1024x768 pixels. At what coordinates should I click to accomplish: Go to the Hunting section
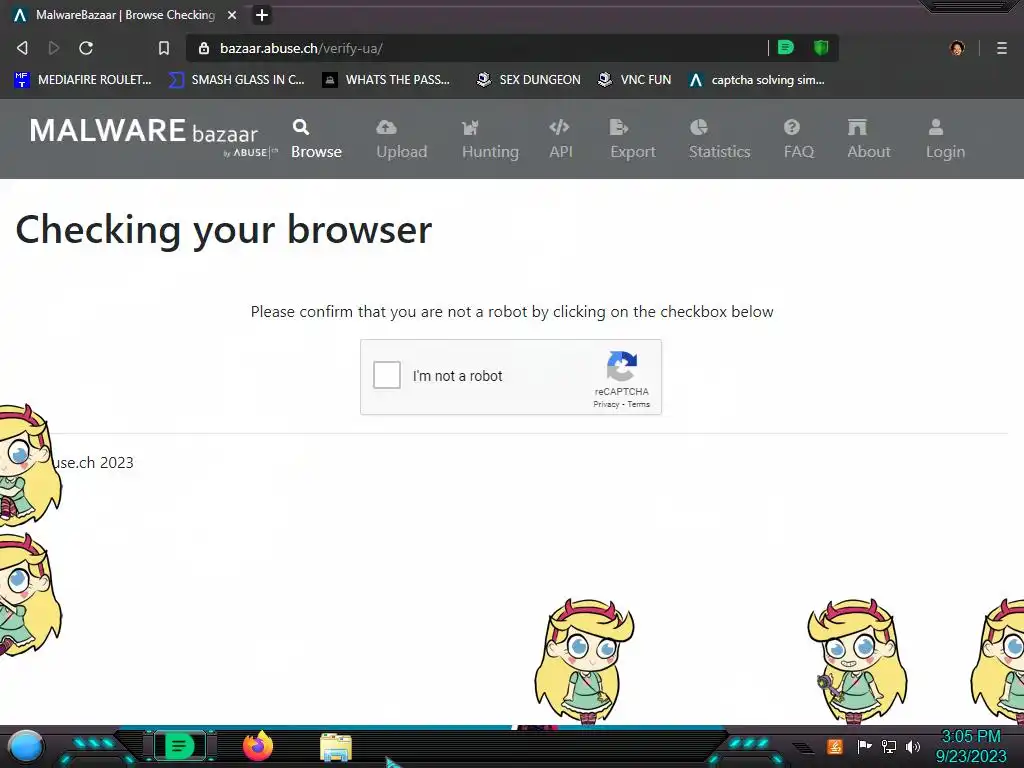[490, 139]
